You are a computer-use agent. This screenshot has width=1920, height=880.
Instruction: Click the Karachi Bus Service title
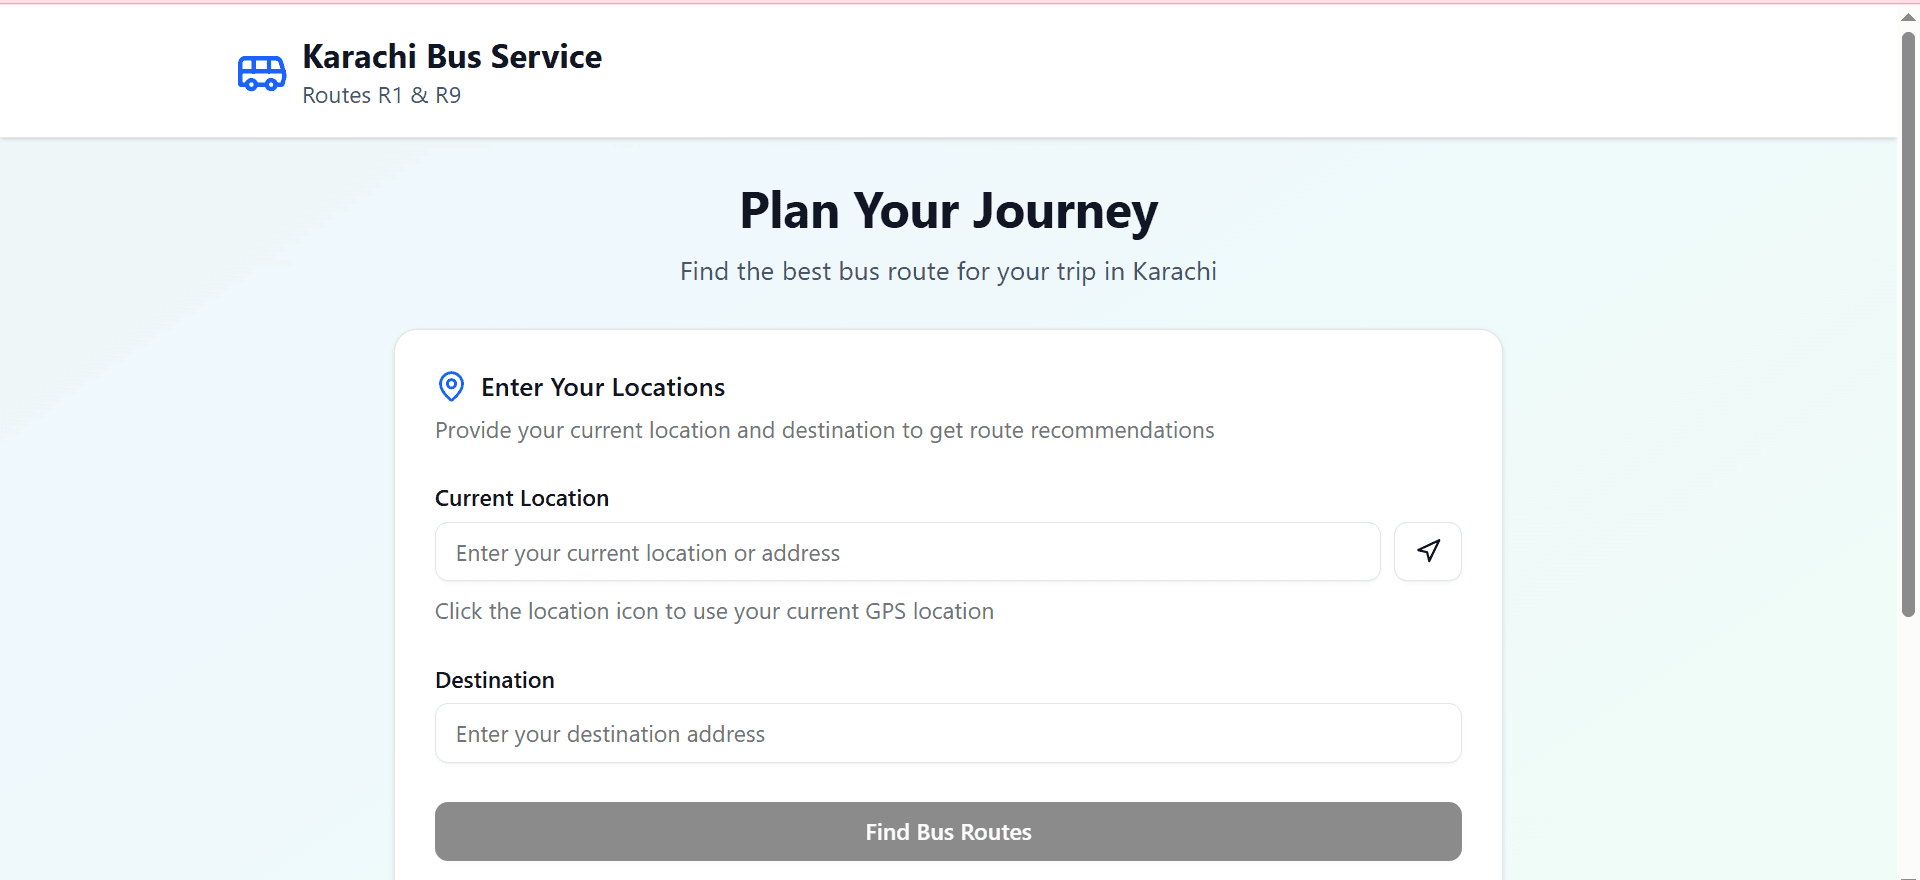pyautogui.click(x=452, y=57)
